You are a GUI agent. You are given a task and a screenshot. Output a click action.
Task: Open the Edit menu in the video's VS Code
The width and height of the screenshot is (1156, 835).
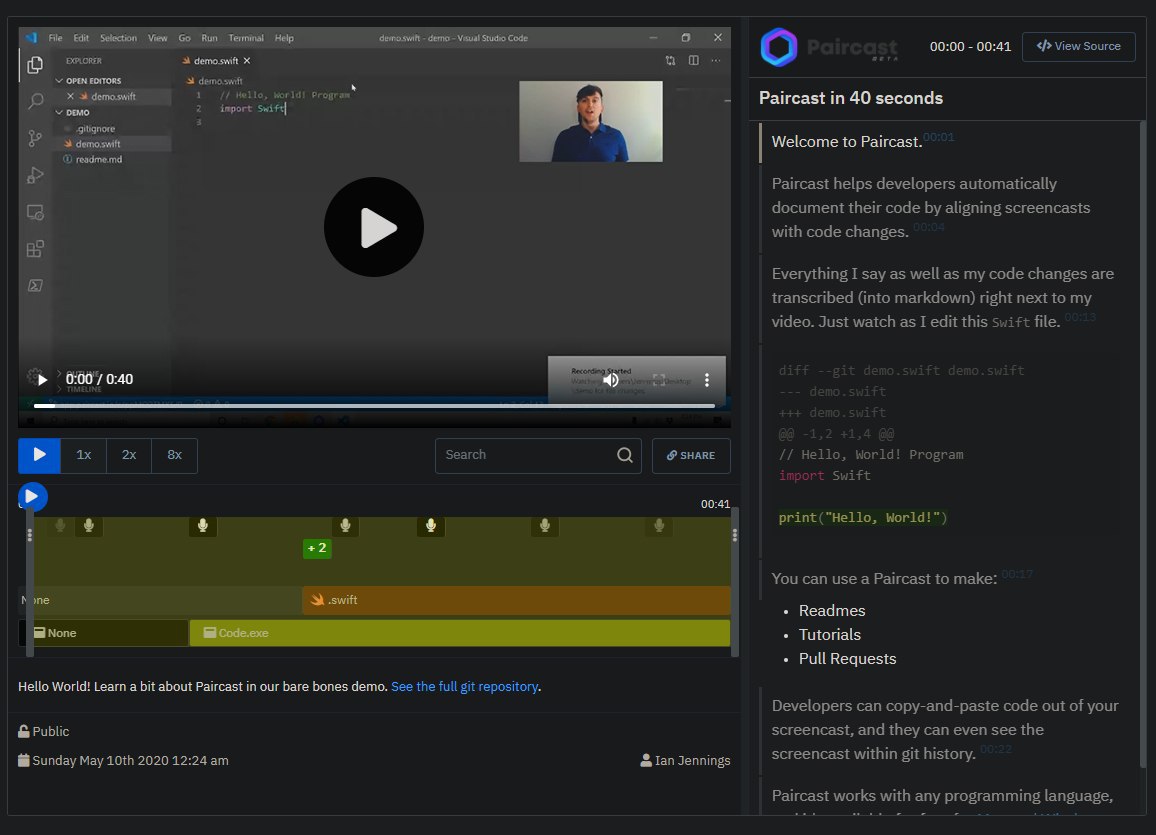pyautogui.click(x=81, y=38)
